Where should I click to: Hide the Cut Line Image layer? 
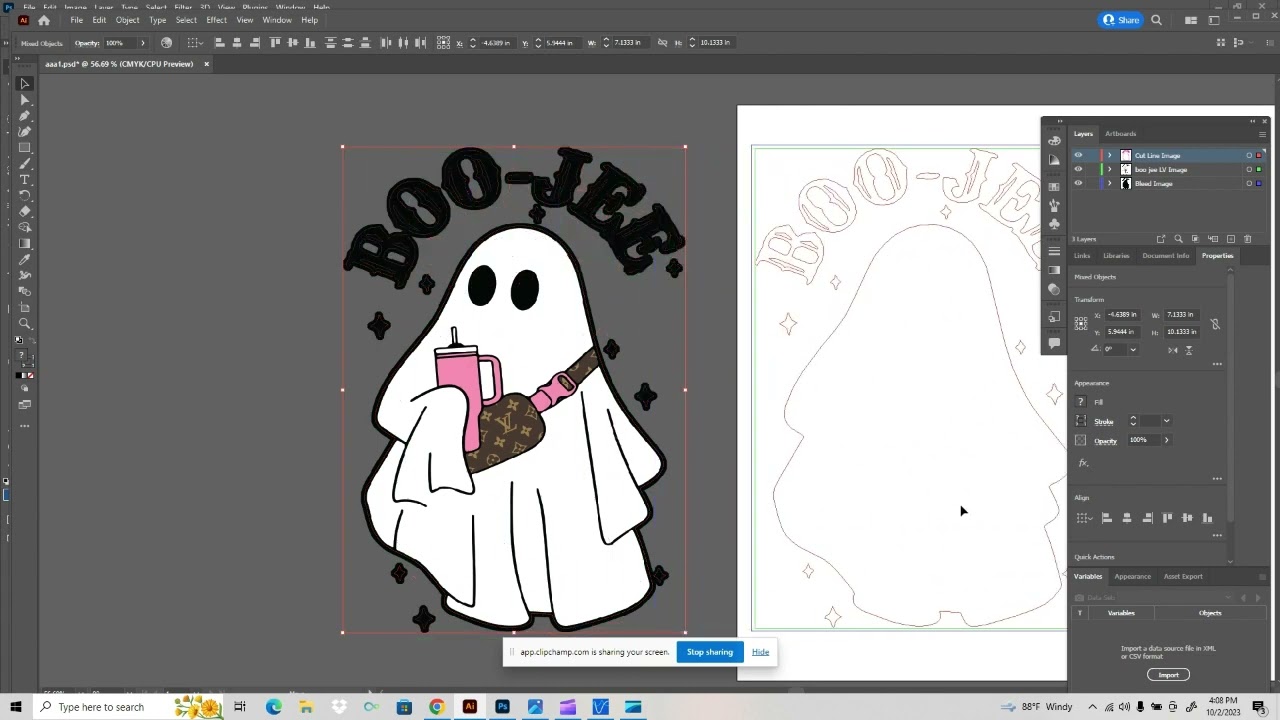coord(1078,156)
